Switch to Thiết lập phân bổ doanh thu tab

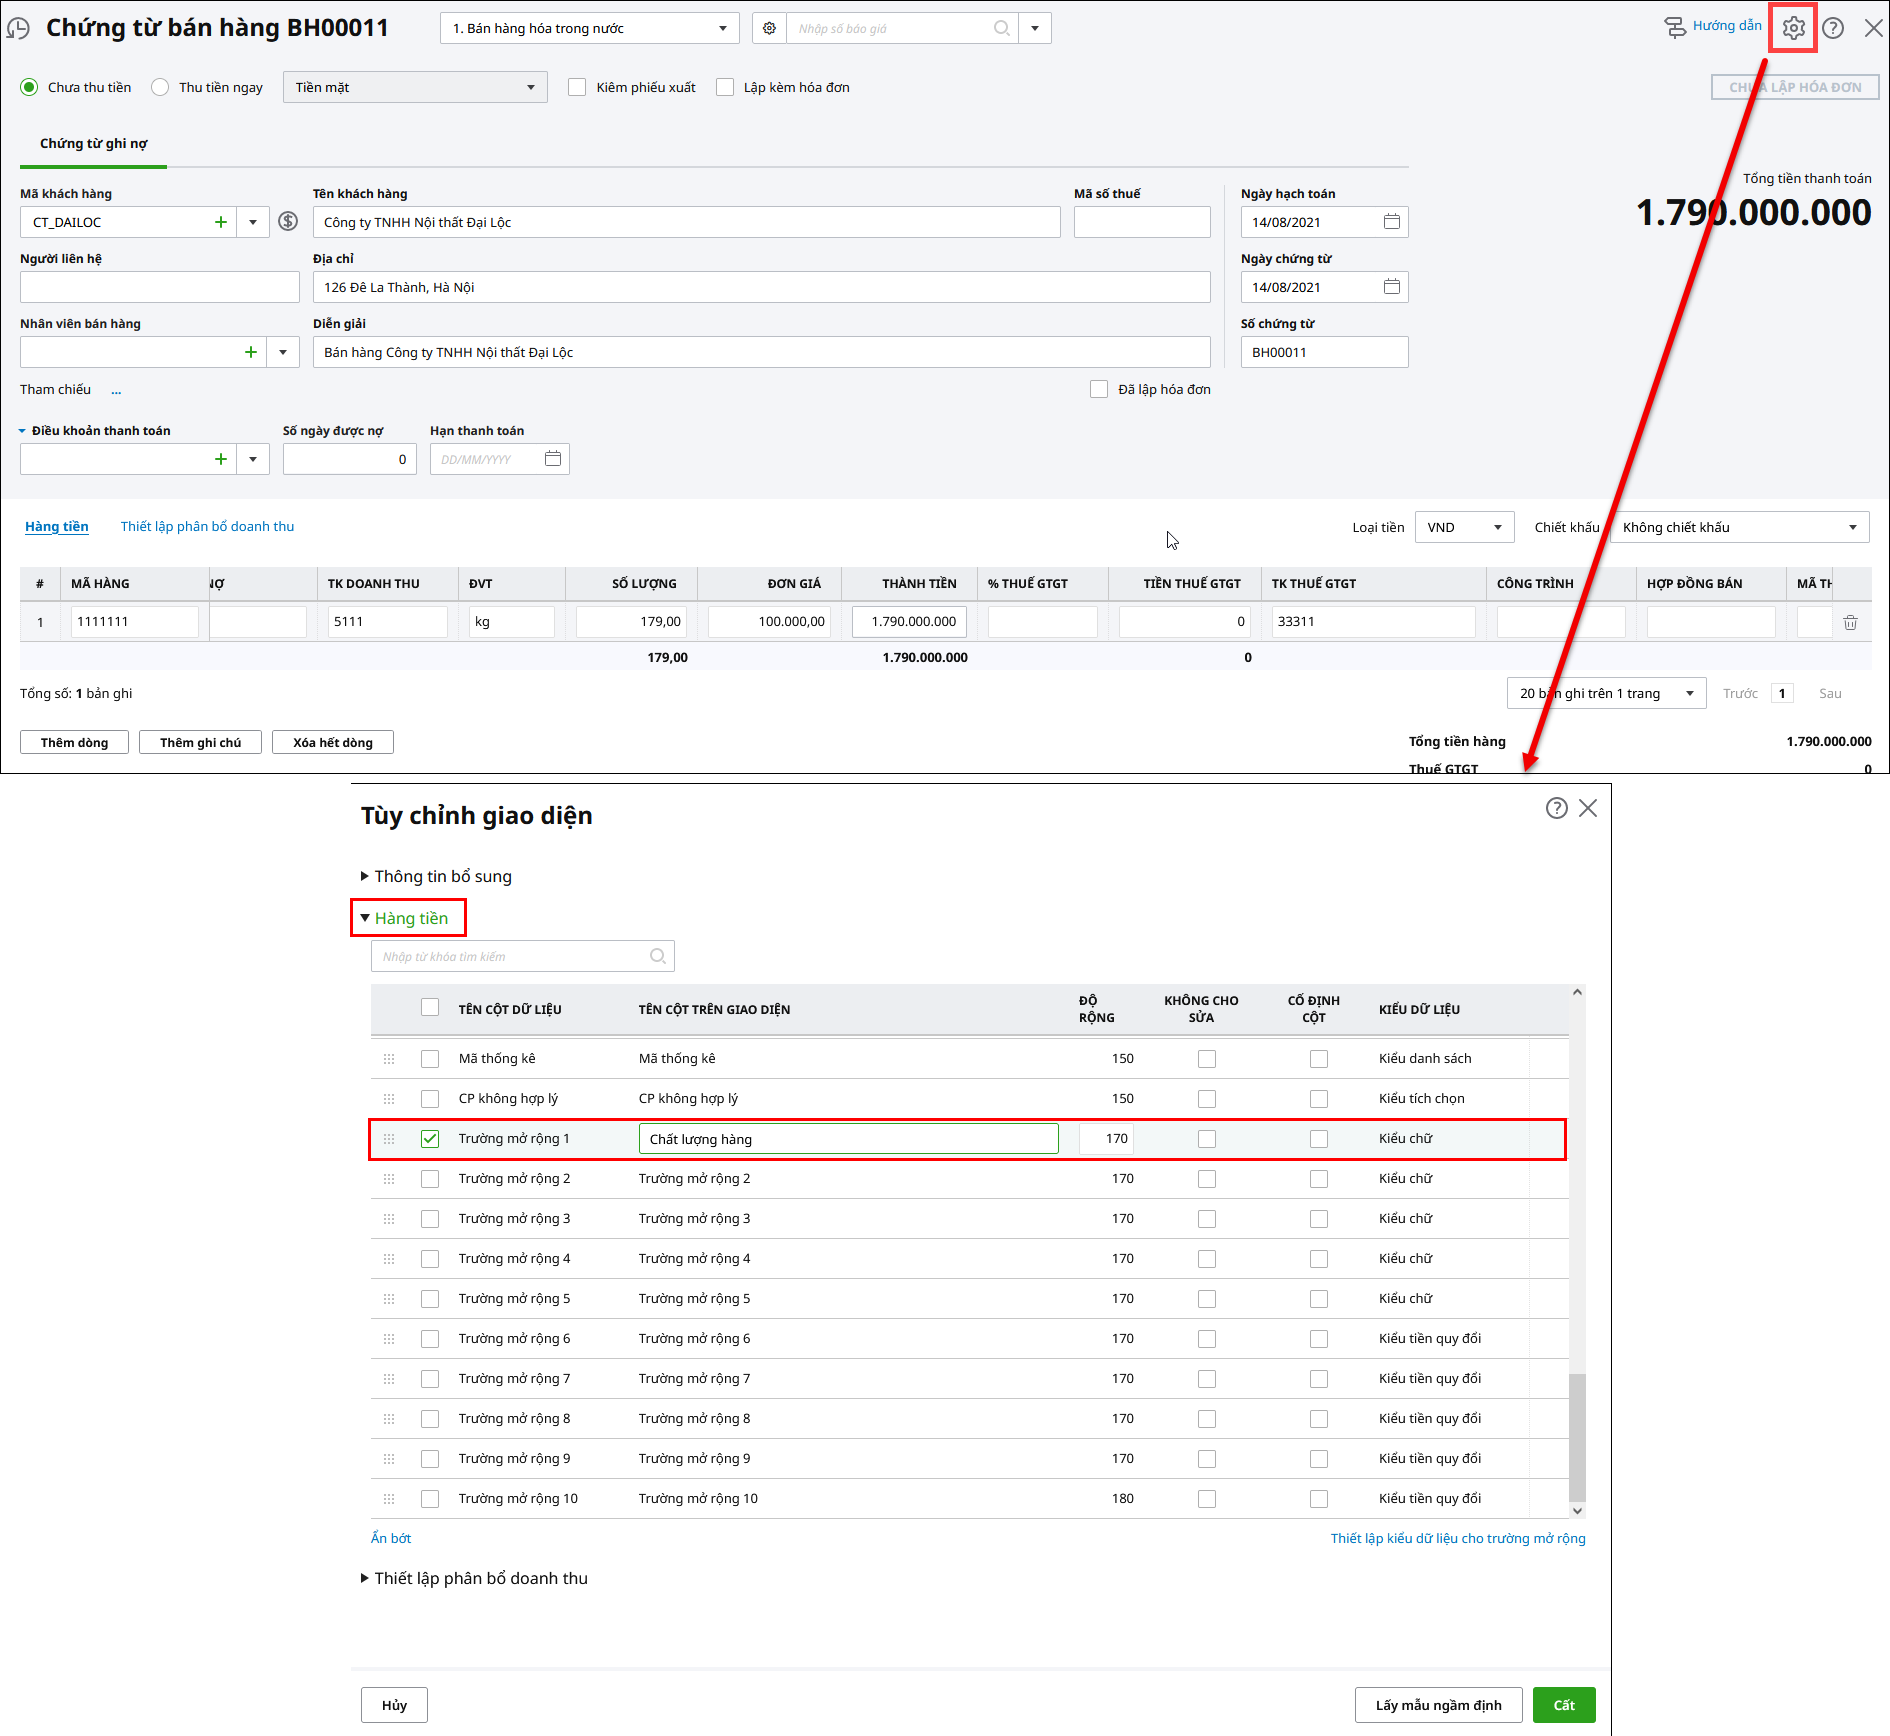click(x=207, y=526)
